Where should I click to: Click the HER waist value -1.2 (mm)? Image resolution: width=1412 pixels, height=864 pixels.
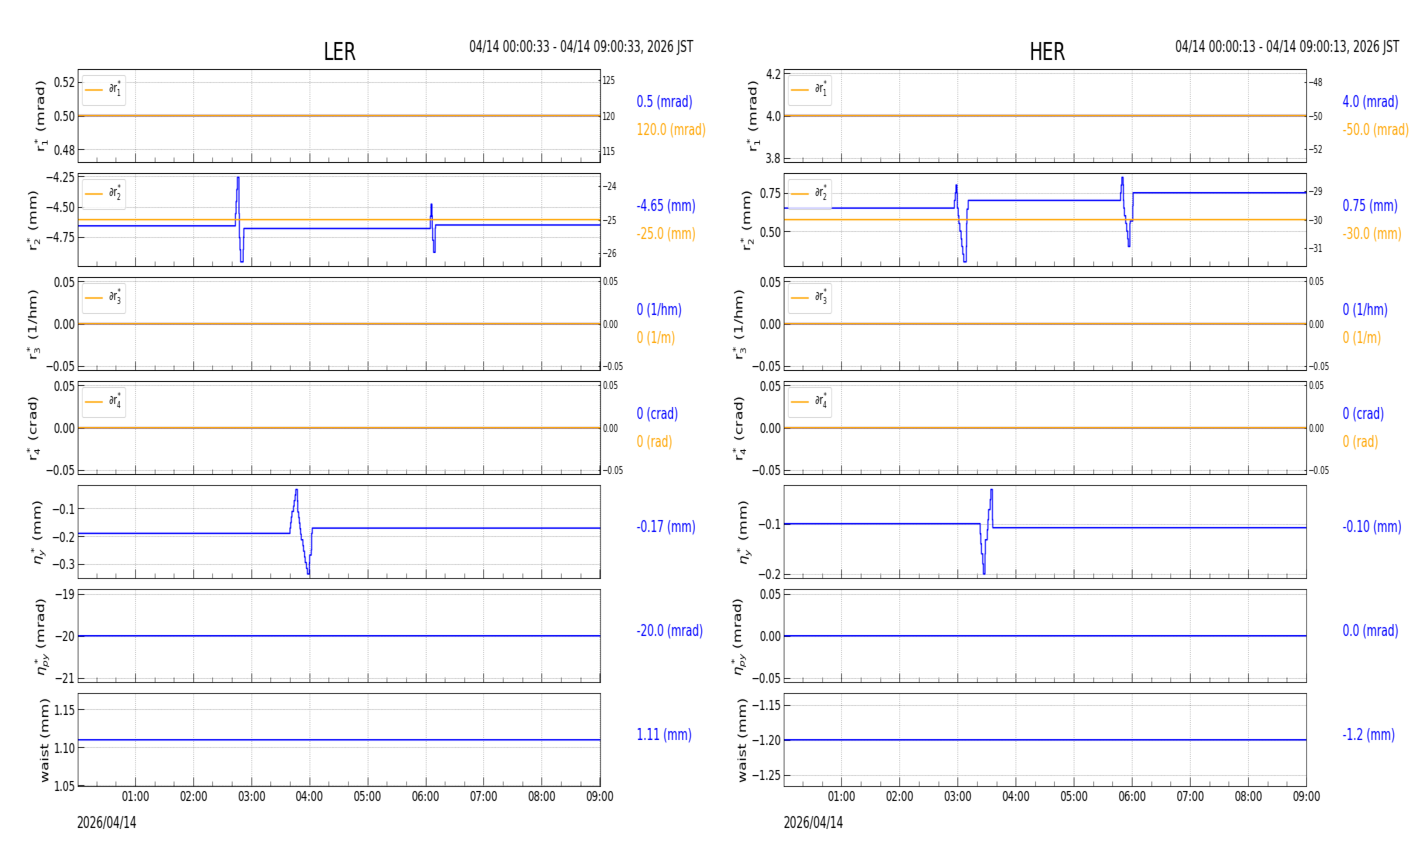tap(1368, 734)
